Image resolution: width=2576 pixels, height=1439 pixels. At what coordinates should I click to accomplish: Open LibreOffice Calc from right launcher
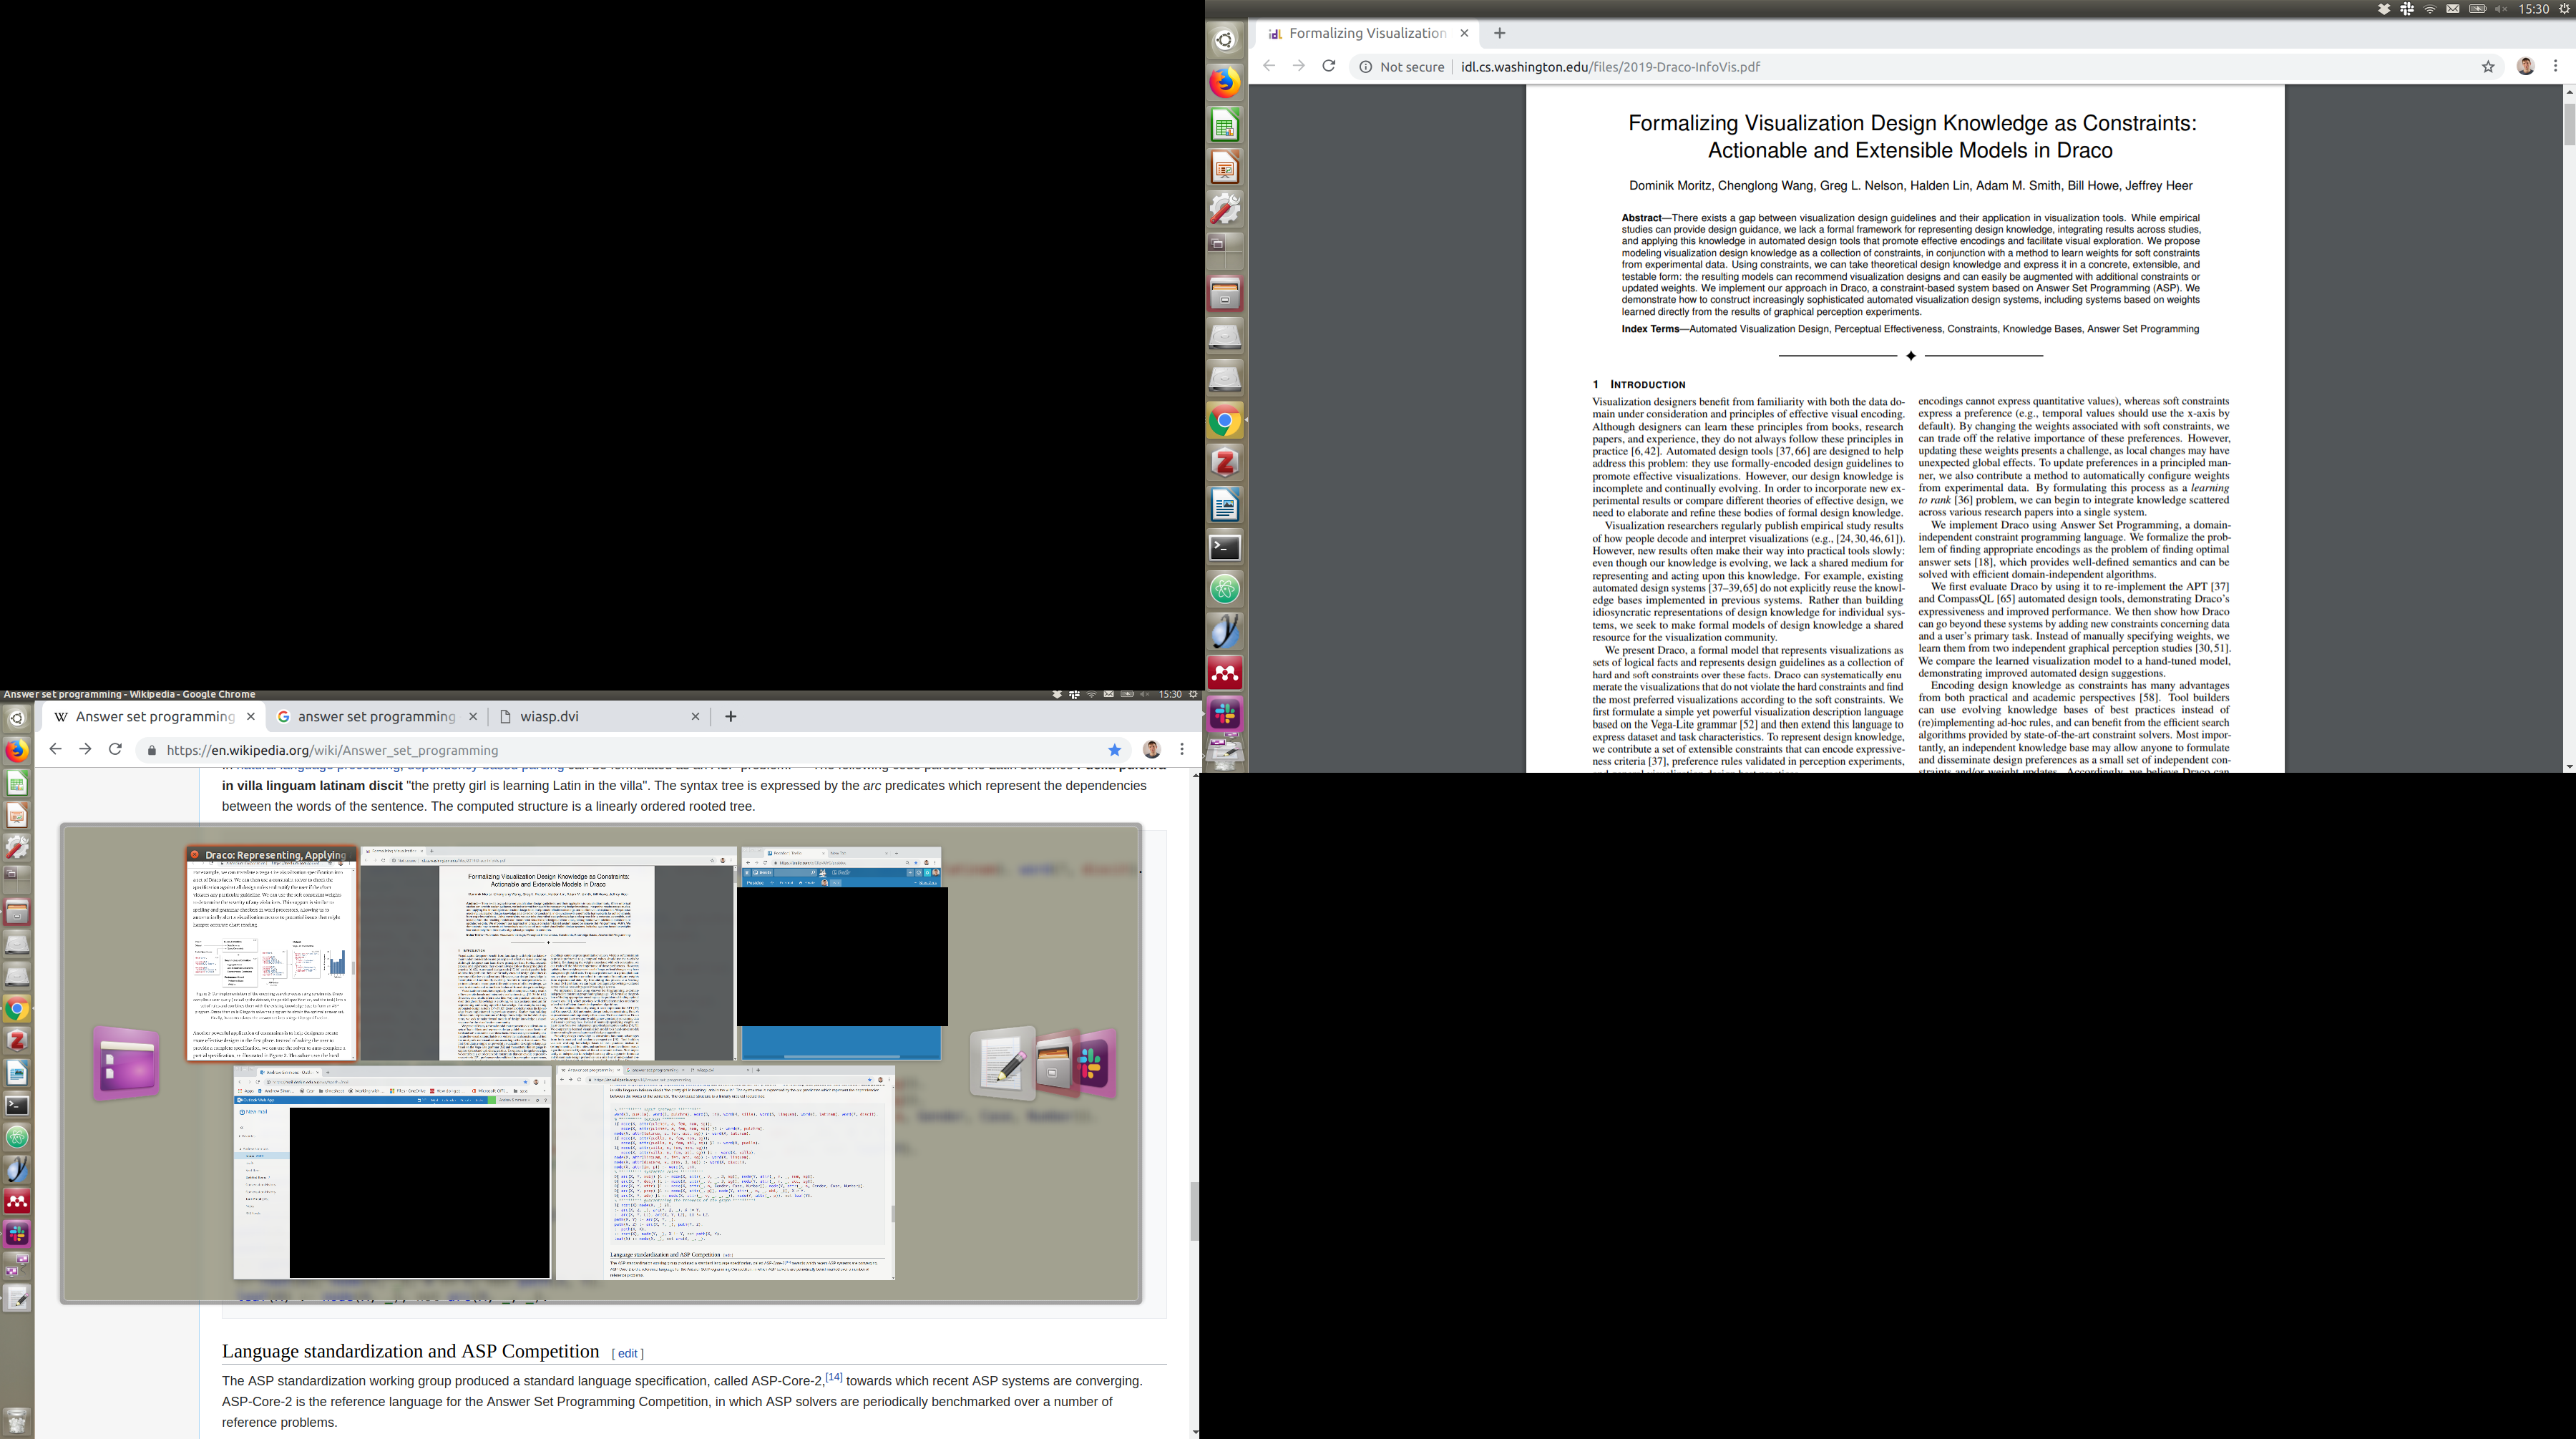1225,125
